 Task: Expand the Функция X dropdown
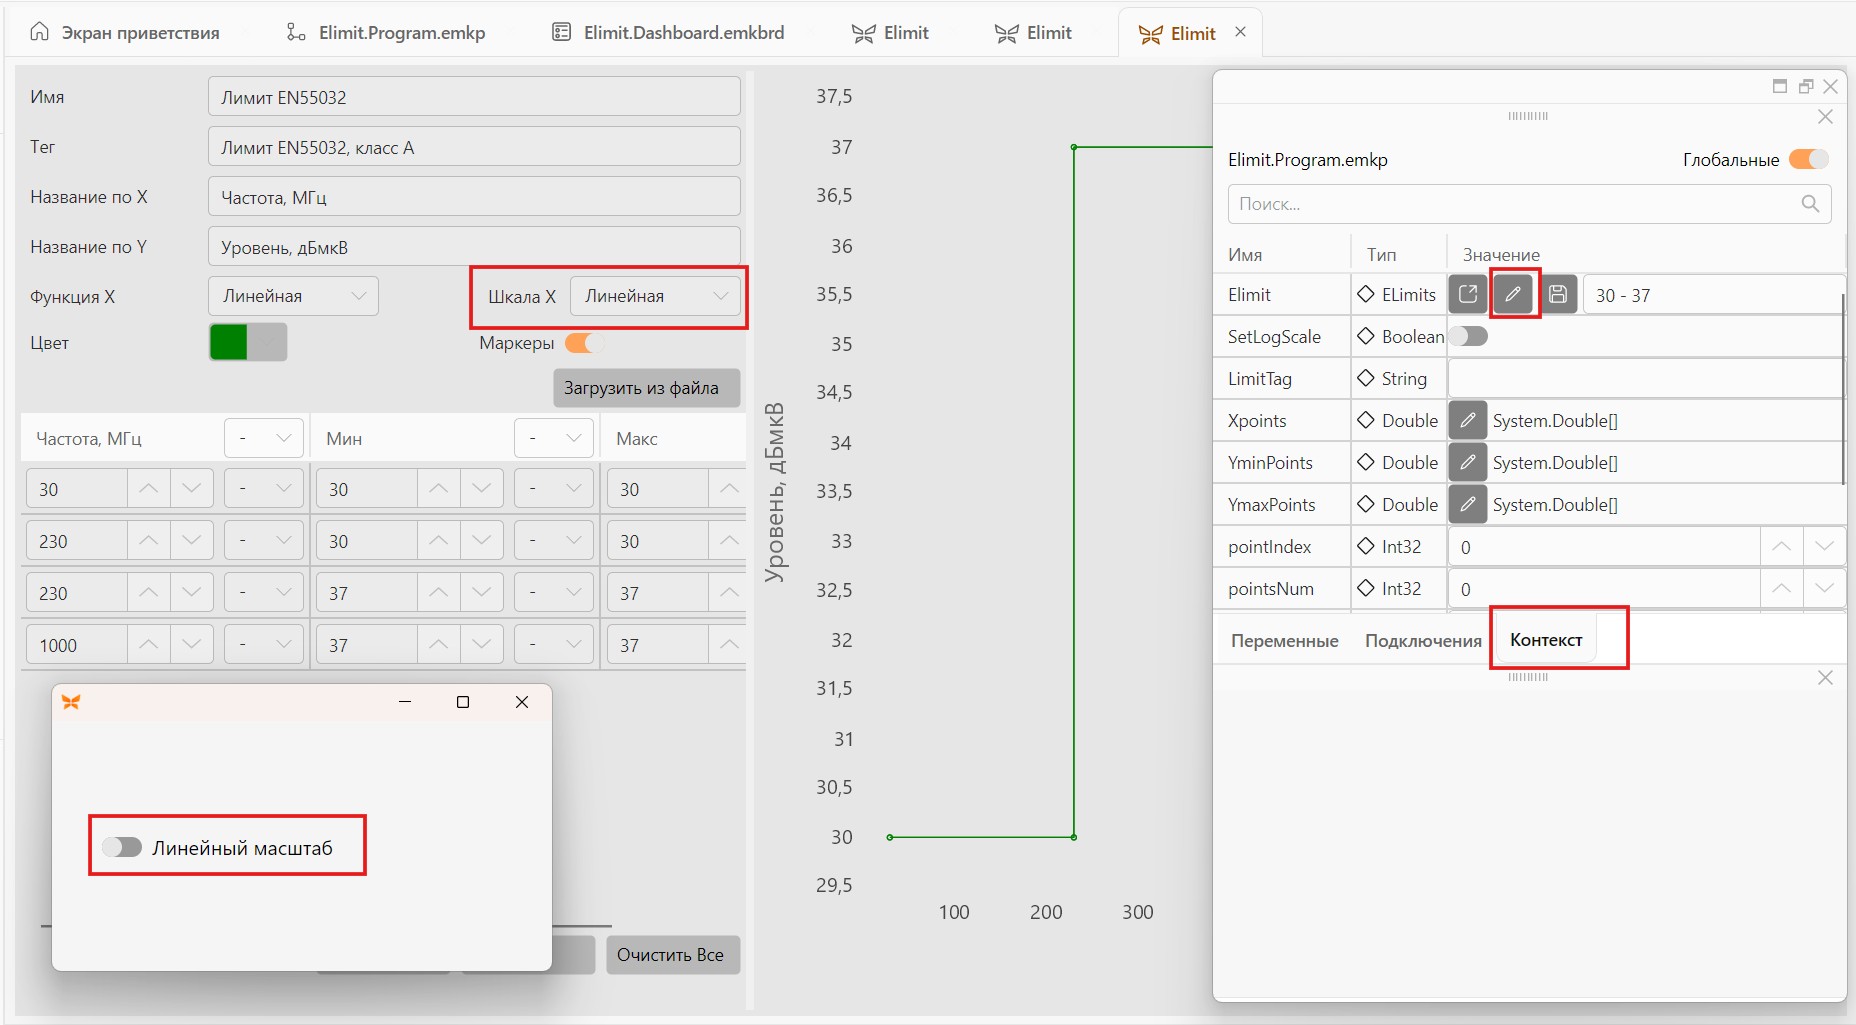click(x=293, y=296)
